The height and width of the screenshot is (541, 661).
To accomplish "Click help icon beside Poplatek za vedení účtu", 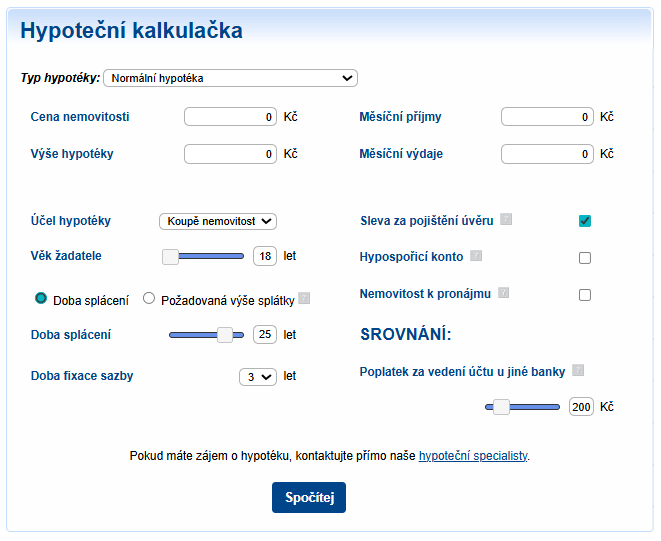I will pos(578,370).
